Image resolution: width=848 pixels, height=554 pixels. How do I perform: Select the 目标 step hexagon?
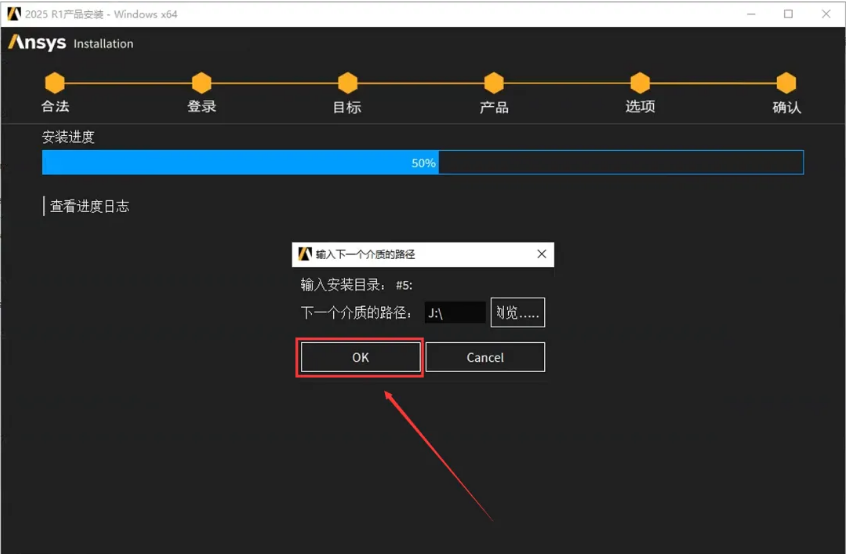tap(348, 83)
